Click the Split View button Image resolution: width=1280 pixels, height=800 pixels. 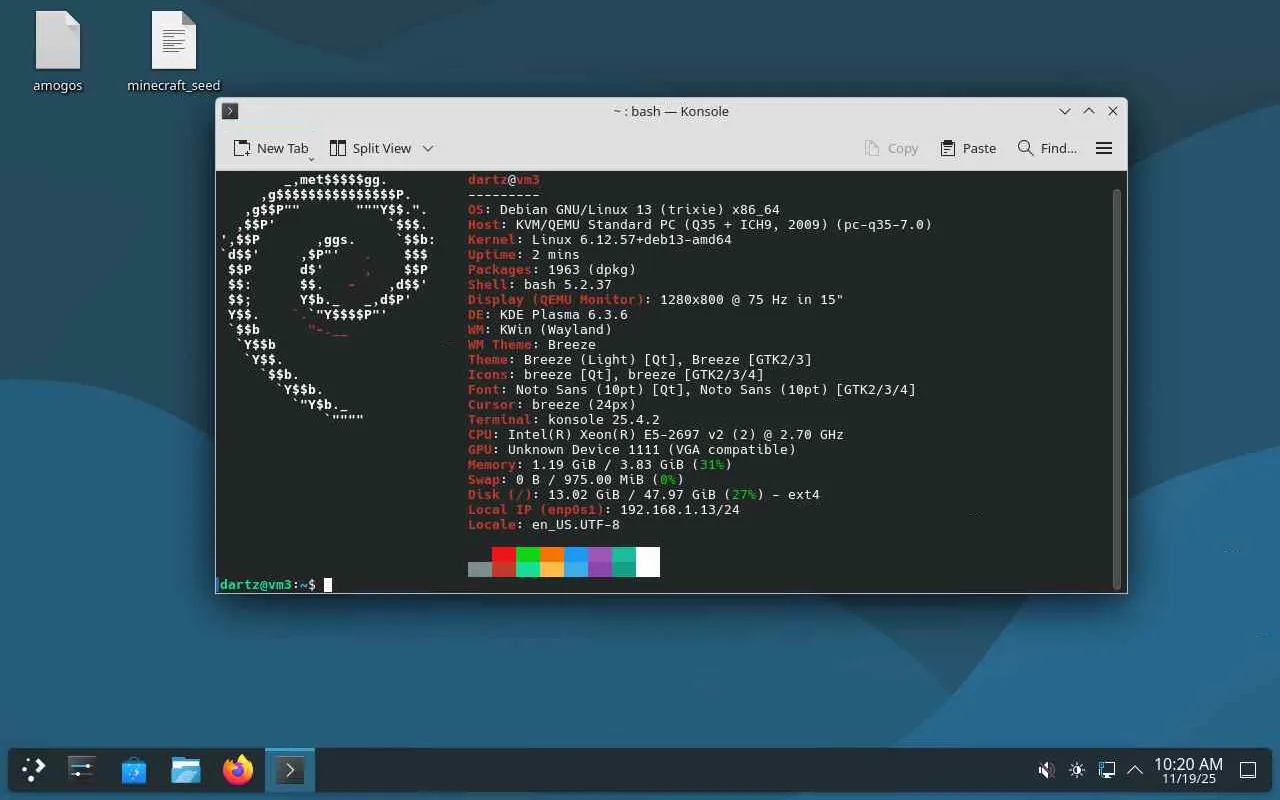point(370,148)
